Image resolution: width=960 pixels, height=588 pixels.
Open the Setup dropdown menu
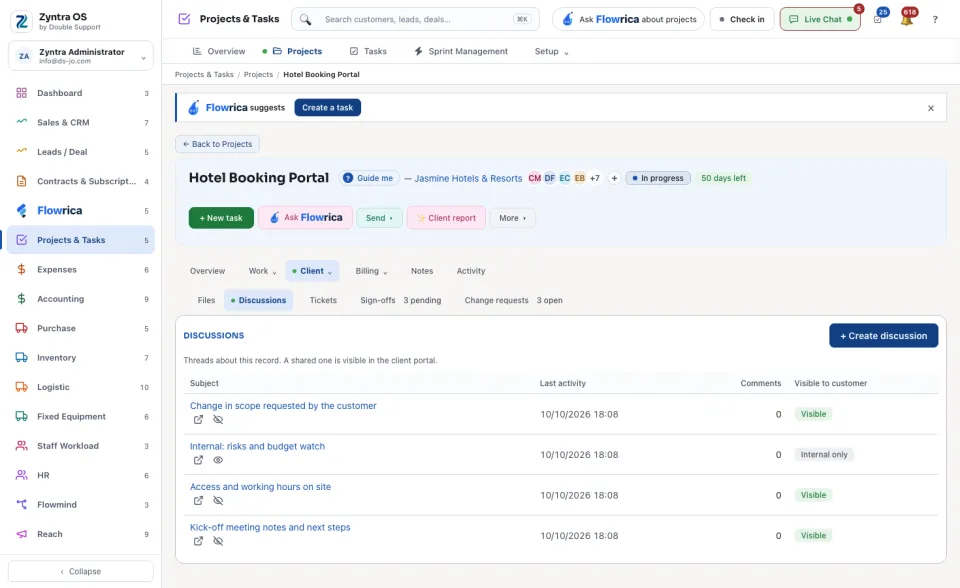pos(551,51)
